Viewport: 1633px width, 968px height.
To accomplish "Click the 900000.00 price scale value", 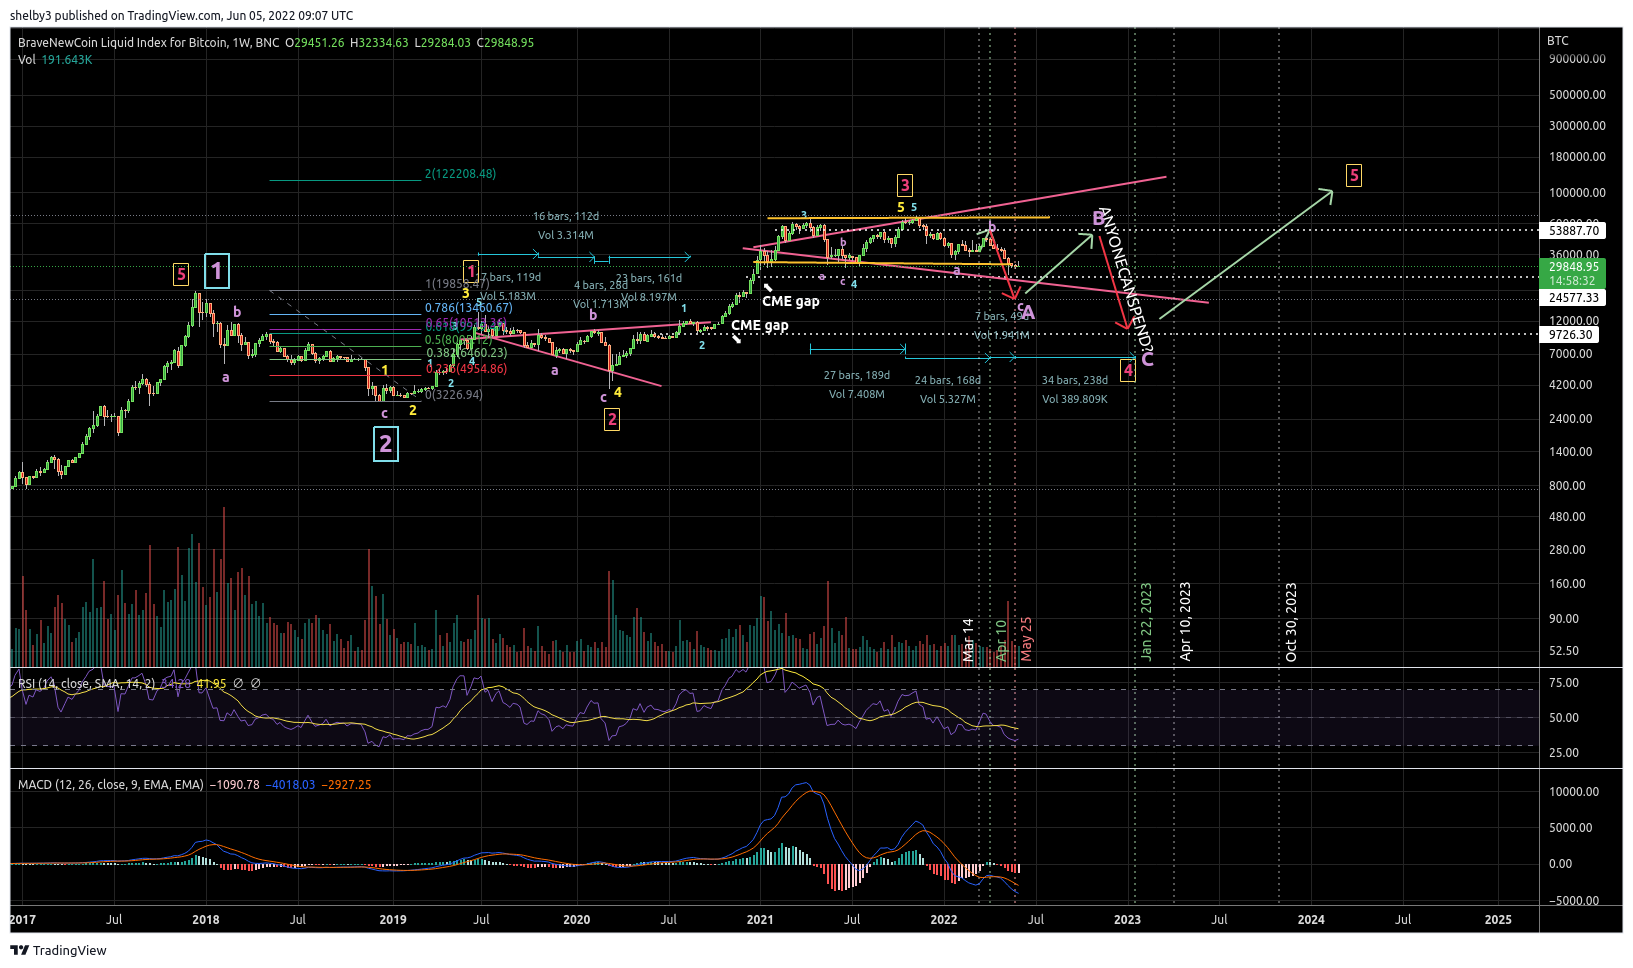I will (x=1576, y=59).
